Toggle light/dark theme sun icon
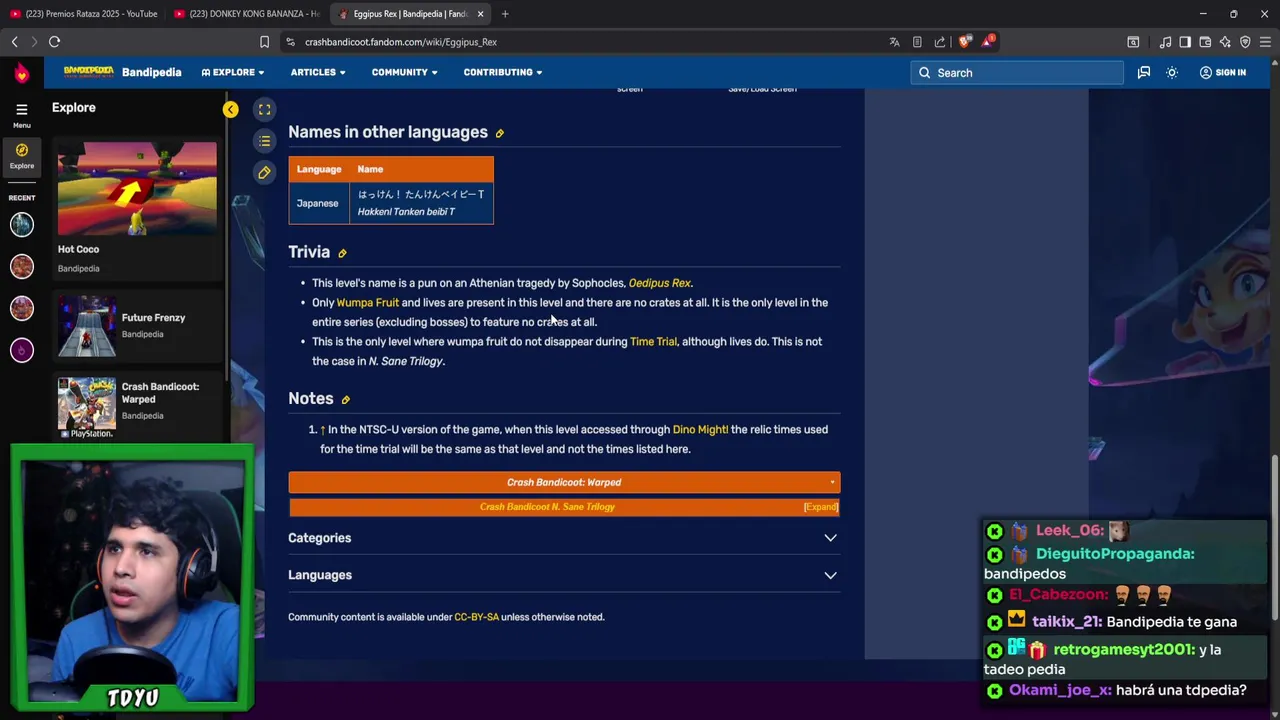The width and height of the screenshot is (1280, 720). coord(1172,72)
